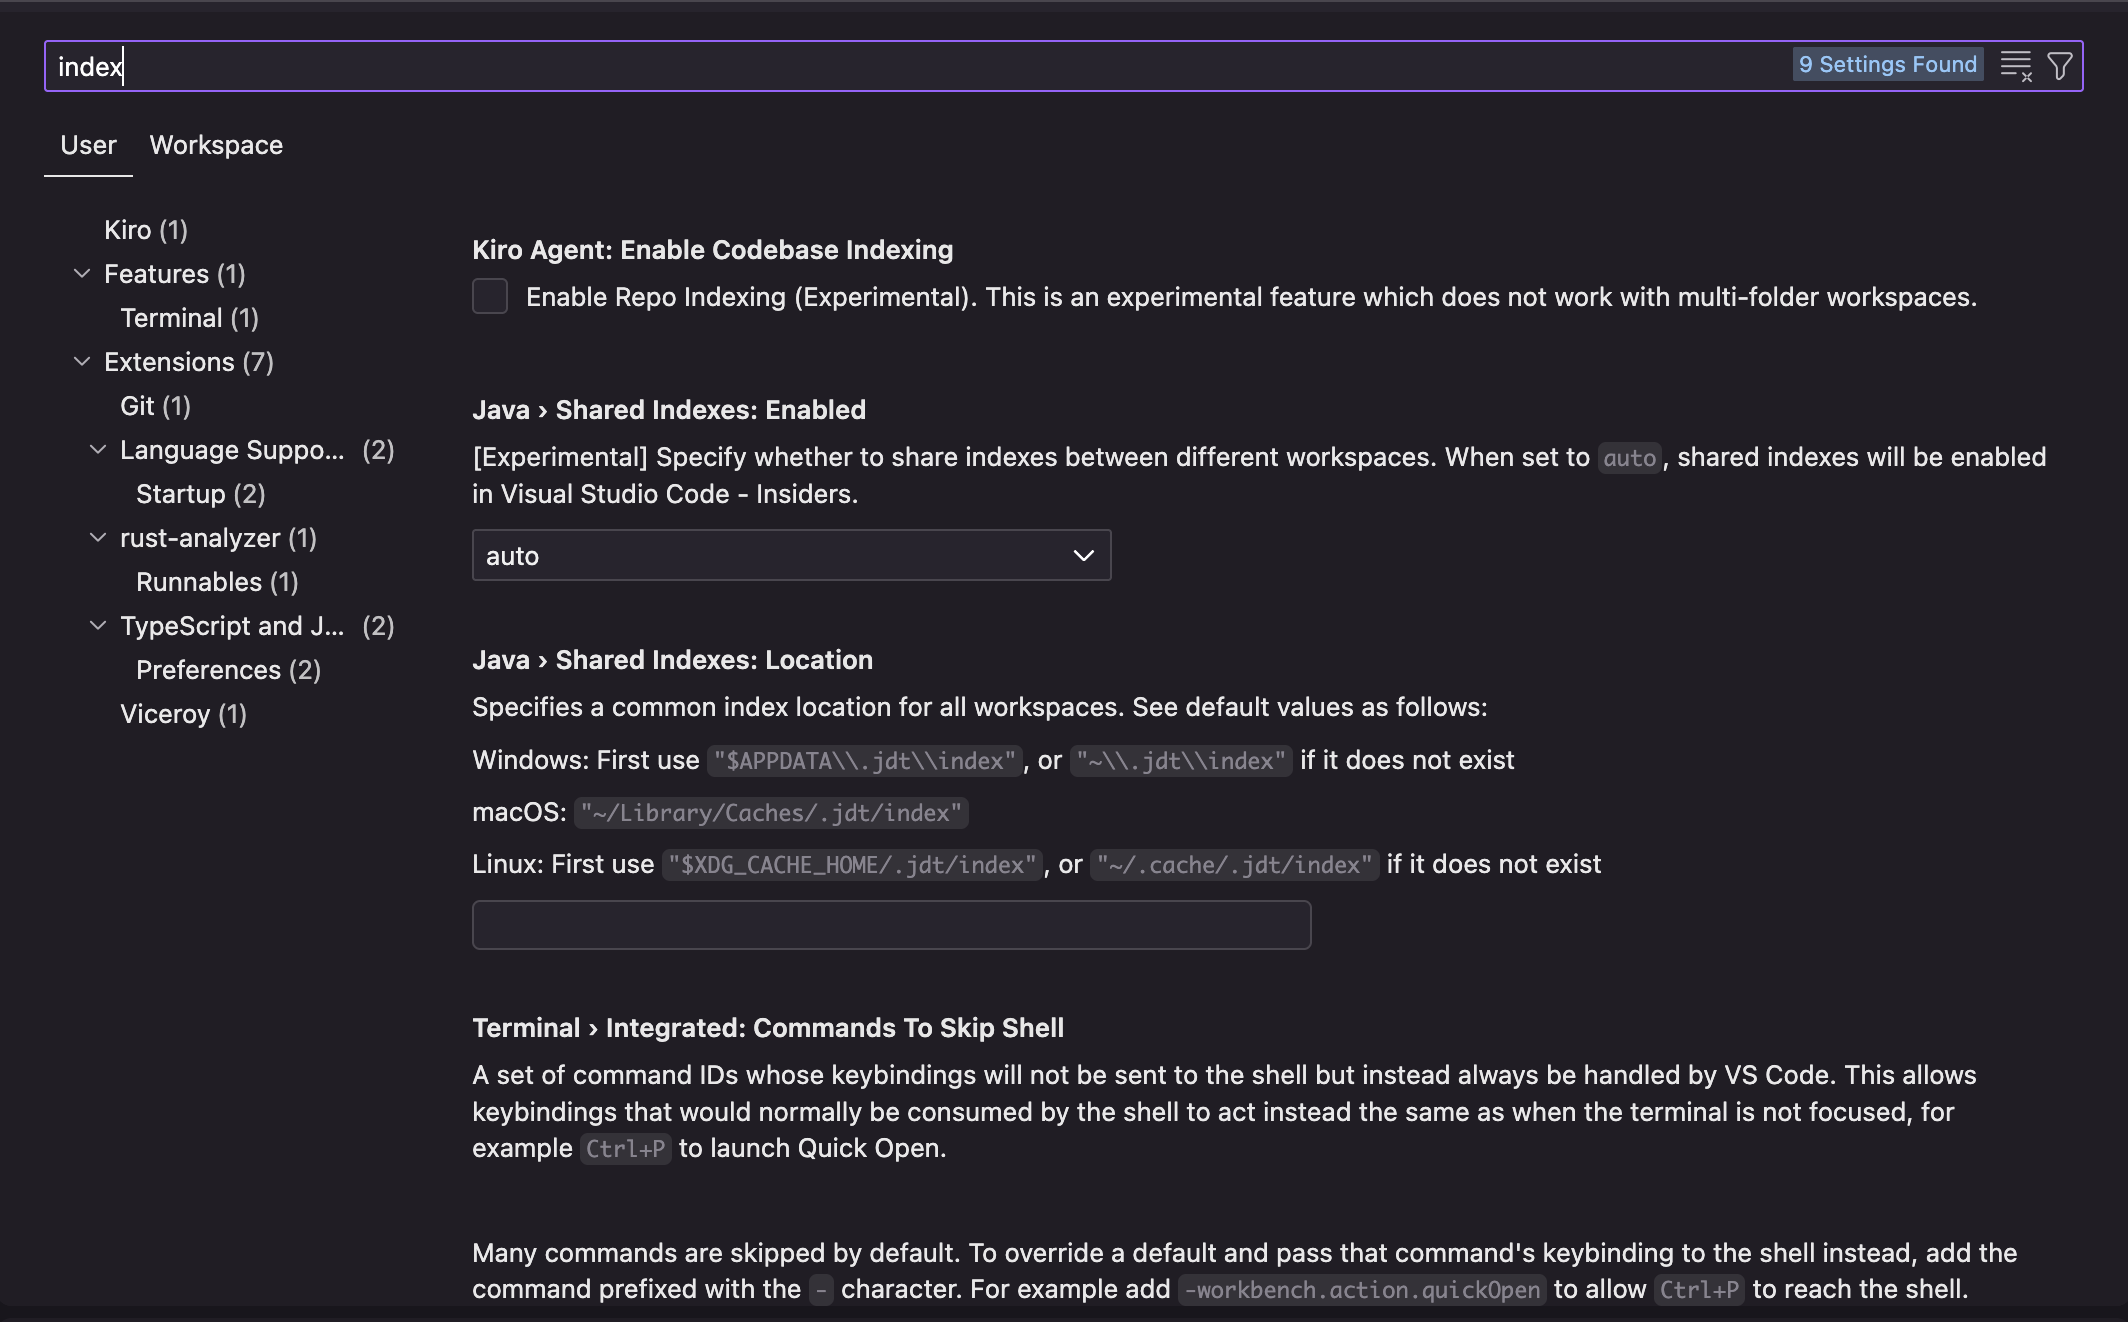Open the settings filter menu
The height and width of the screenshot is (1322, 2128).
(2059, 65)
